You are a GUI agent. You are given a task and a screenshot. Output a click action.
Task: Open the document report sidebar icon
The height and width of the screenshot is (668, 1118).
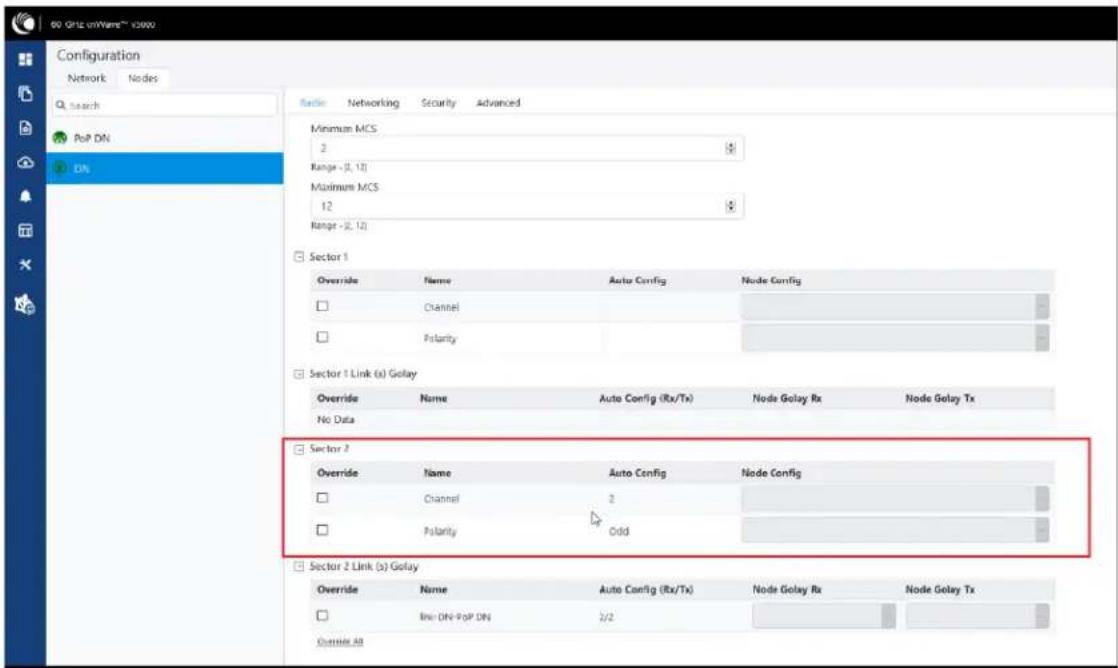[25, 128]
